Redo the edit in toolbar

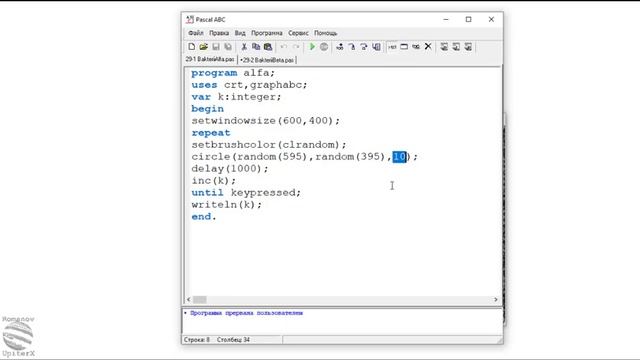(x=296, y=47)
